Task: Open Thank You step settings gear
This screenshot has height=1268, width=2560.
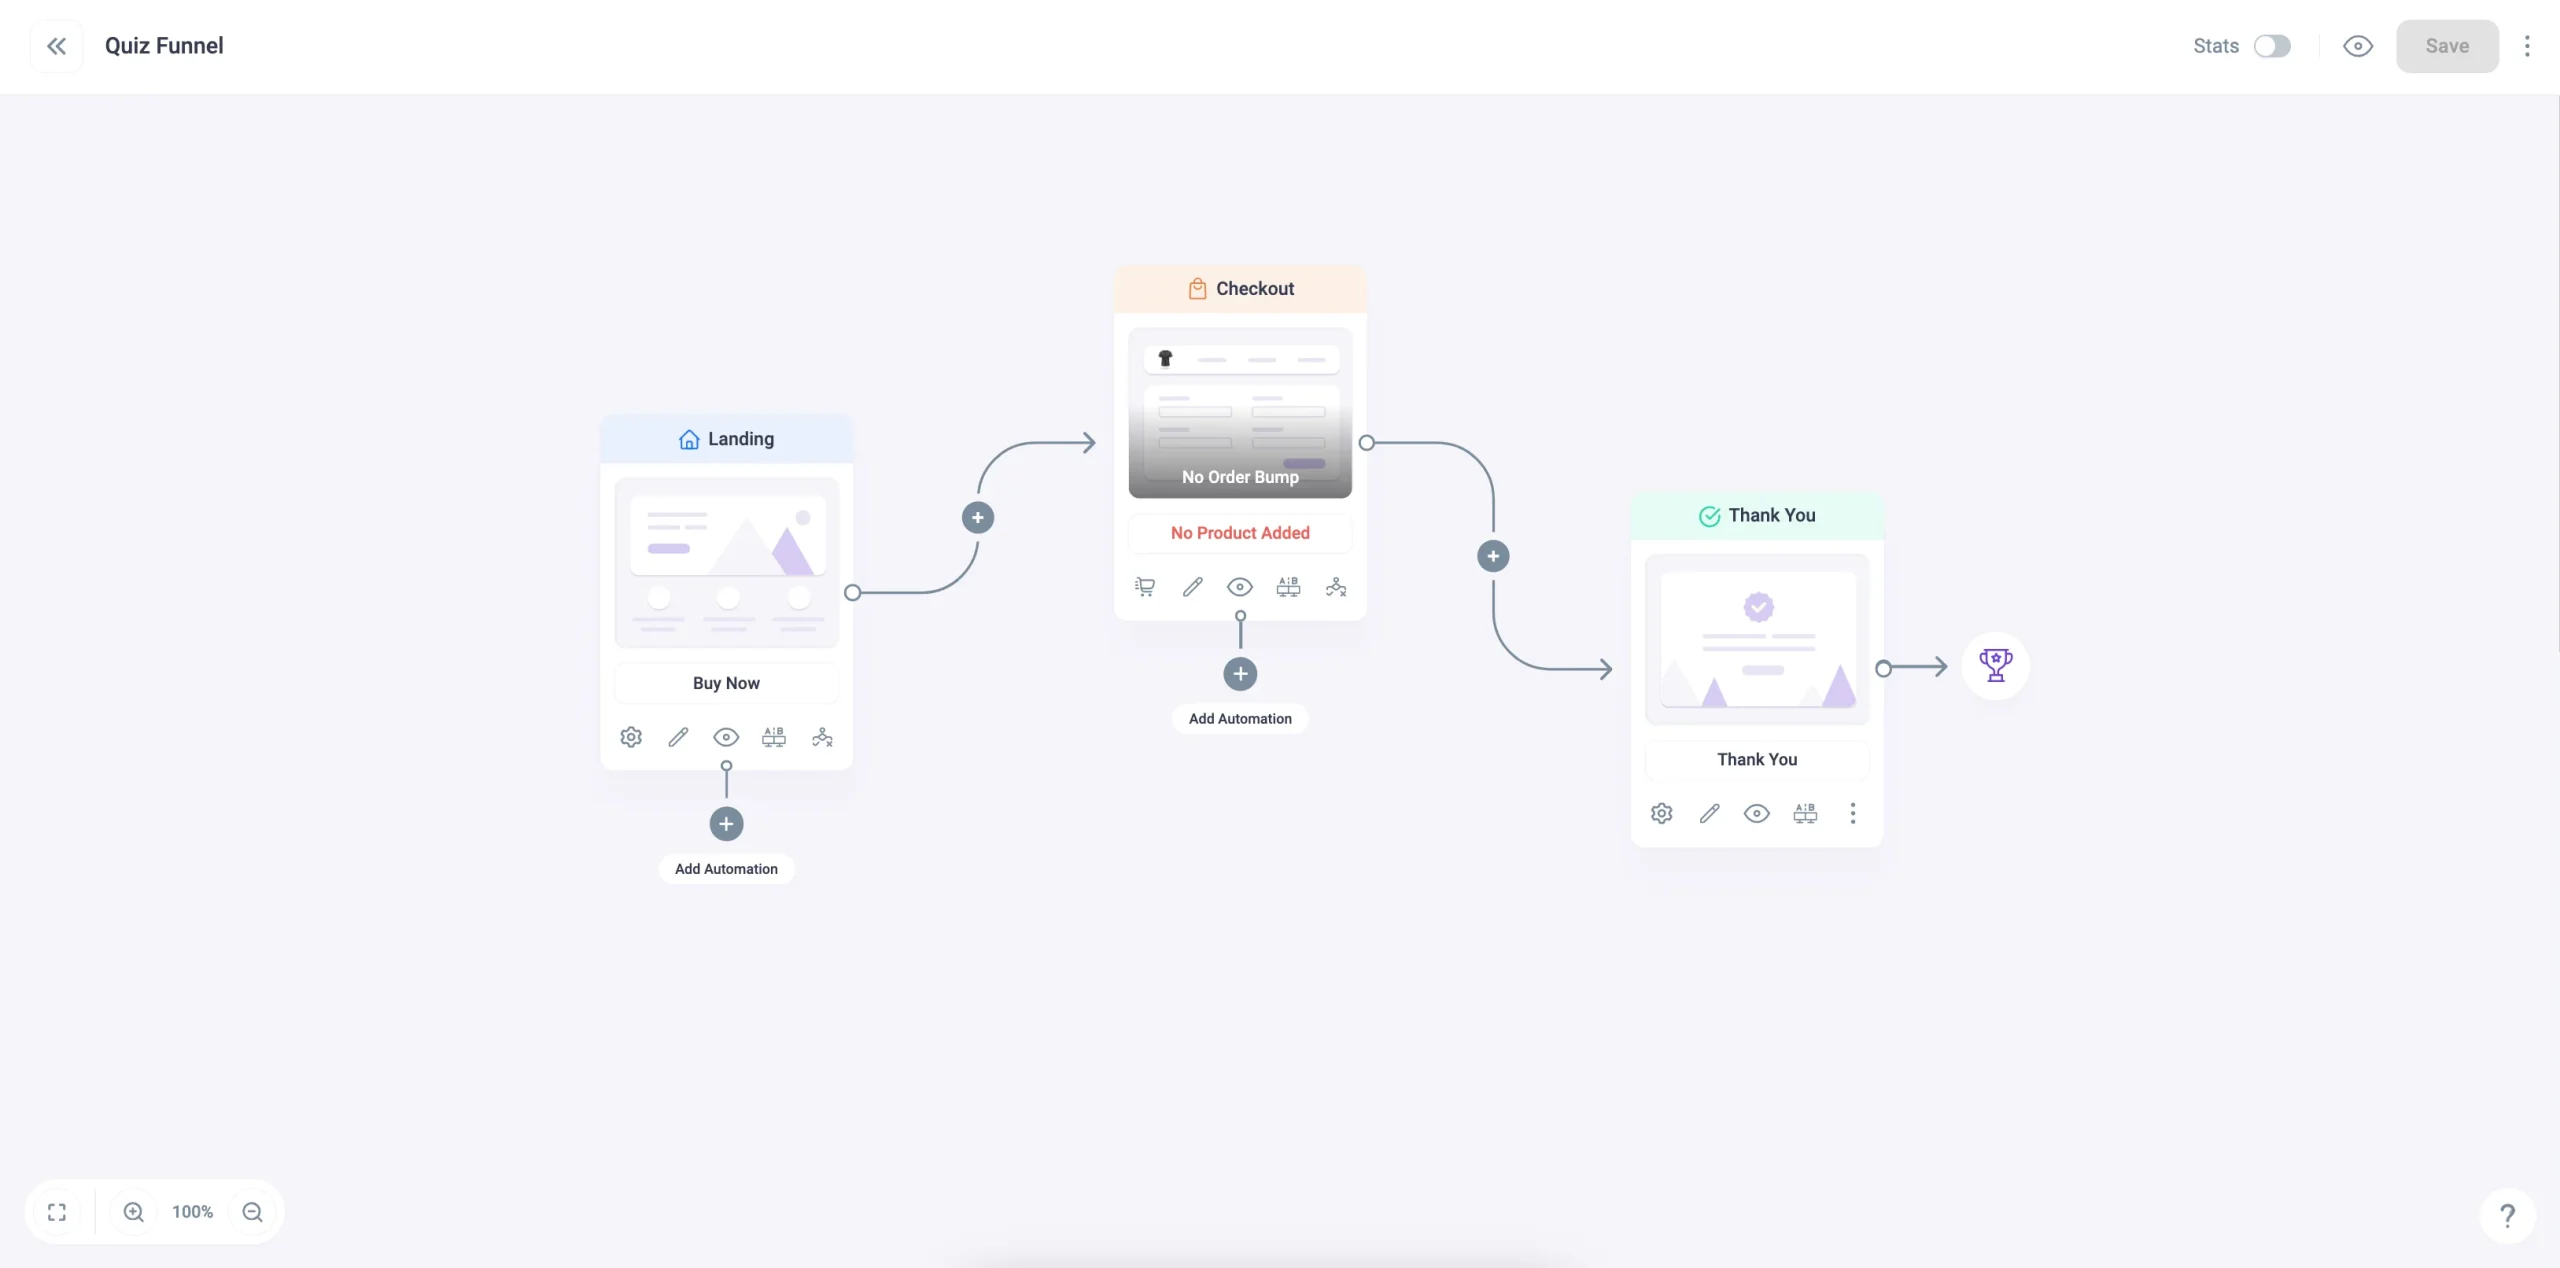Action: pyautogui.click(x=1662, y=813)
